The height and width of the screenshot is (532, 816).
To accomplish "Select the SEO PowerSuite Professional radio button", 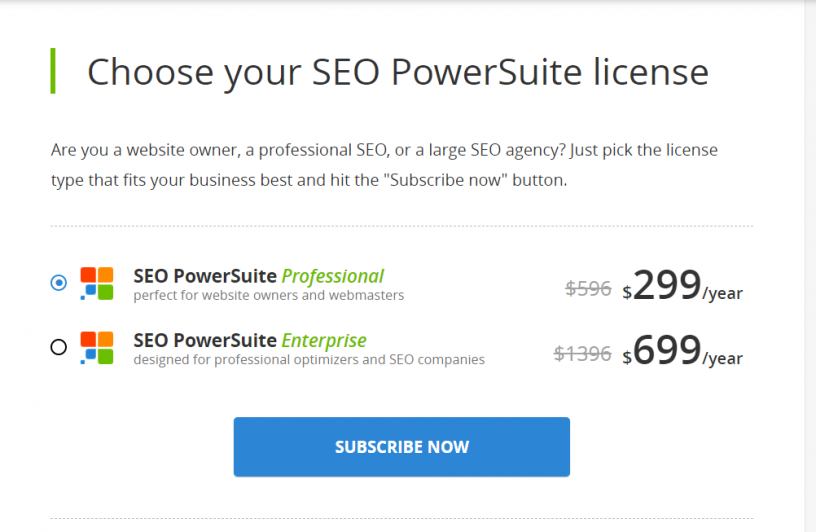I will click(59, 283).
